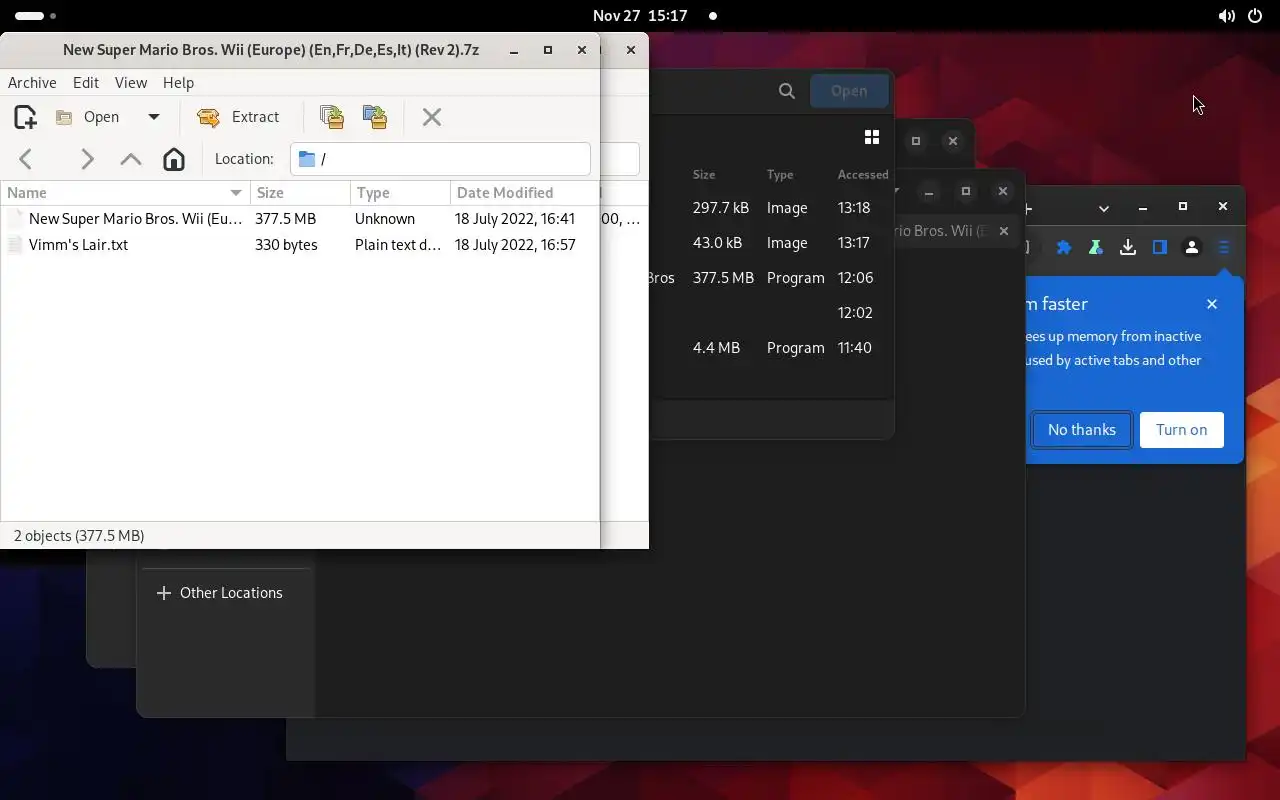The image size is (1280, 800).
Task: Select the 297.7 kB Image file row in chooser
Action: pos(770,208)
